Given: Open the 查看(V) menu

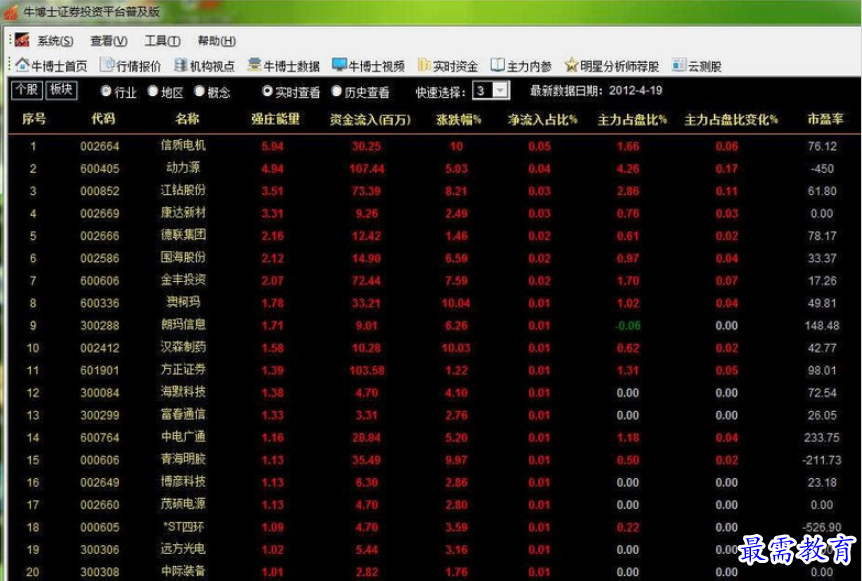Looking at the screenshot, I should coord(109,41).
